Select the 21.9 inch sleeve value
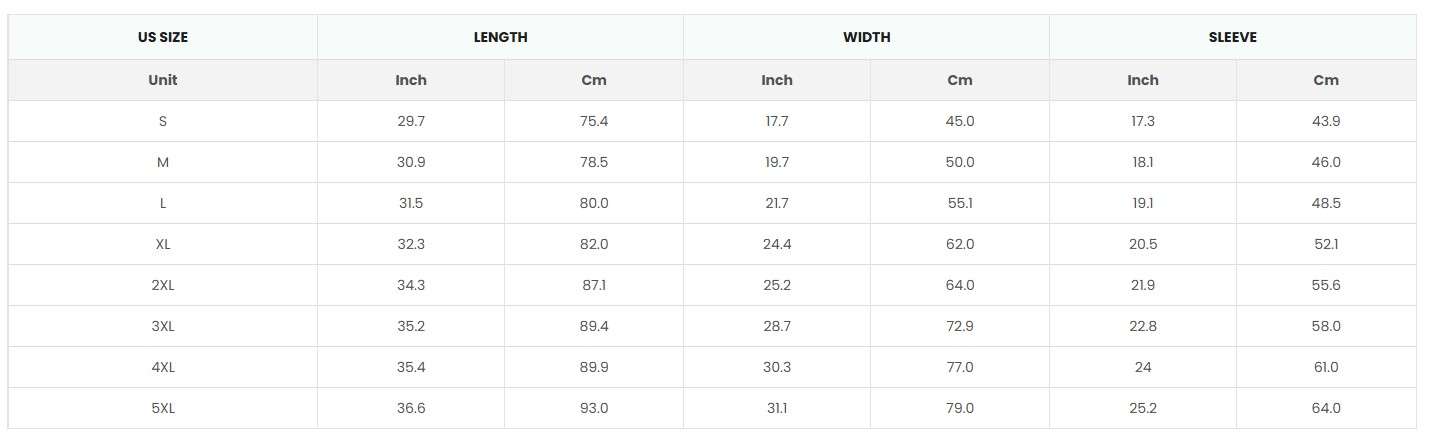 1143,285
